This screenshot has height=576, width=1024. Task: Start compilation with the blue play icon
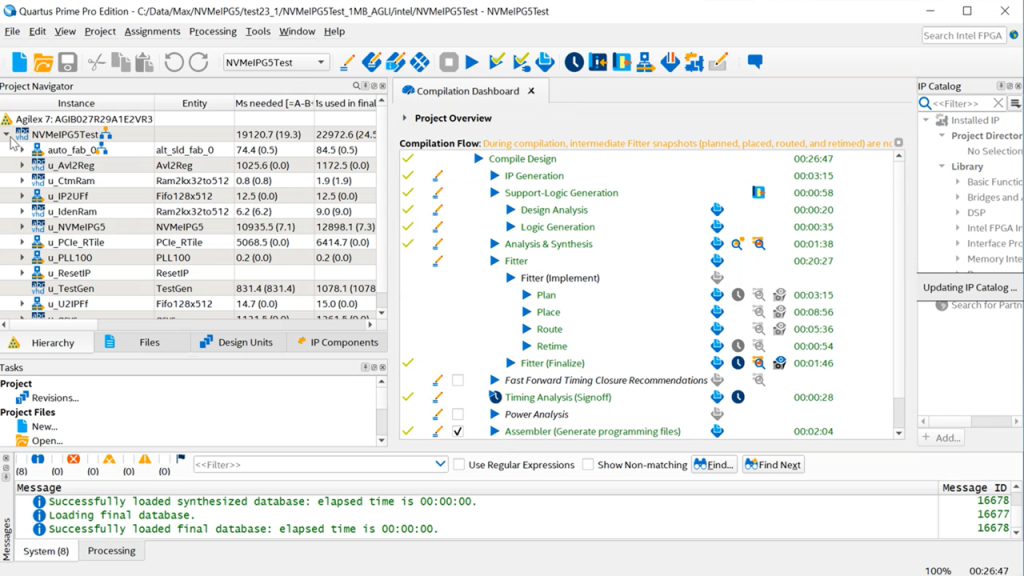(472, 62)
